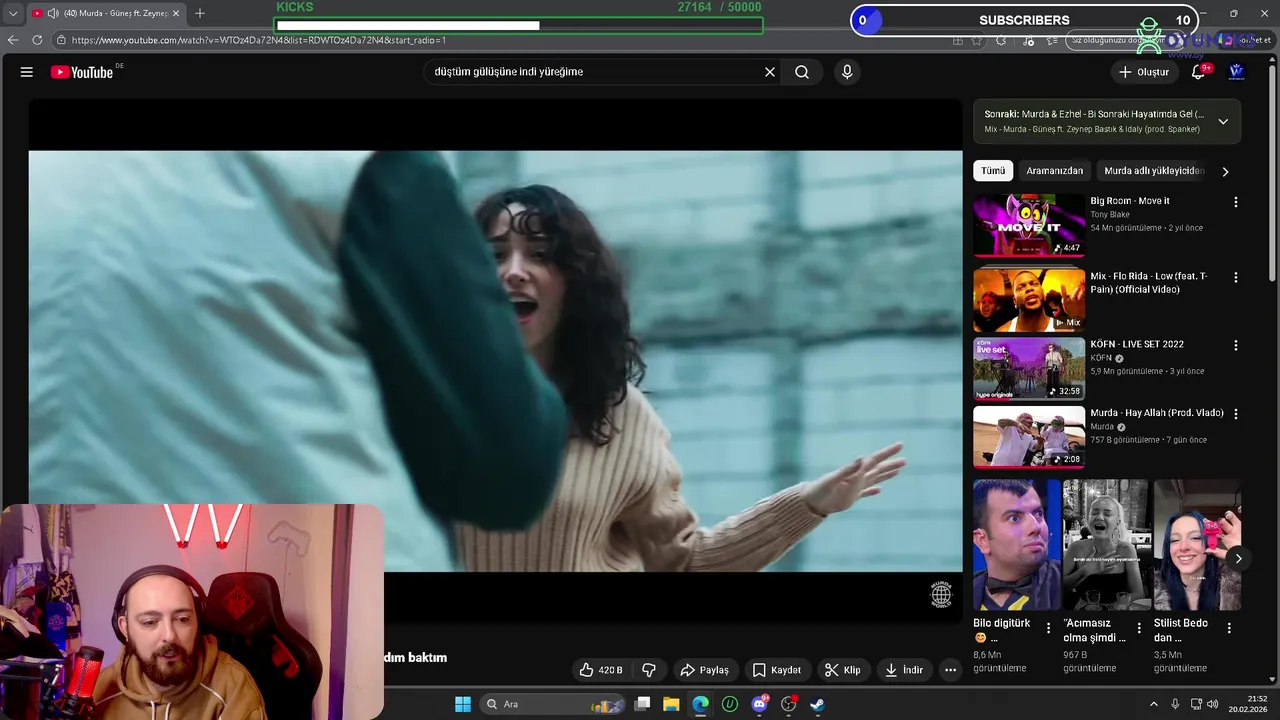
Task: Expand the Sonraki playlist panel chevron
Action: coord(1223,122)
